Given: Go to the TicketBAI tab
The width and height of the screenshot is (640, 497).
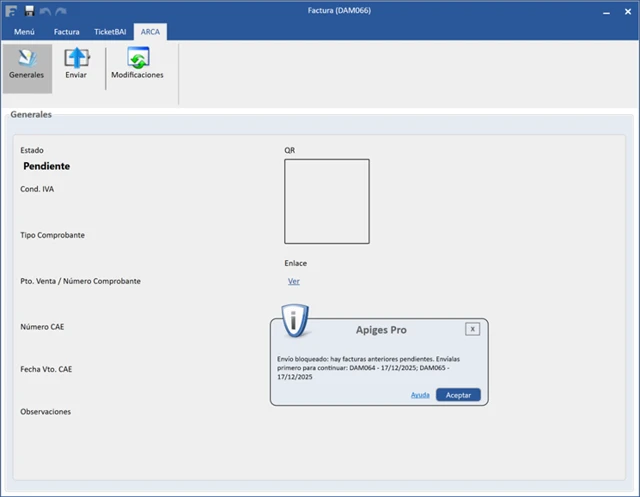Looking at the screenshot, I should pos(110,32).
